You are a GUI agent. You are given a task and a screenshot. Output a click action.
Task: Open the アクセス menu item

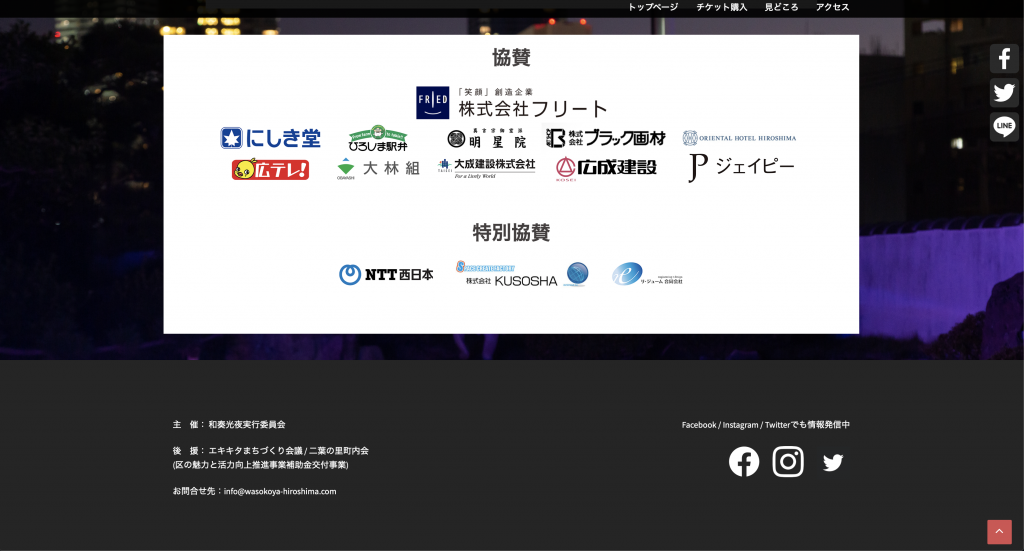[x=832, y=7]
